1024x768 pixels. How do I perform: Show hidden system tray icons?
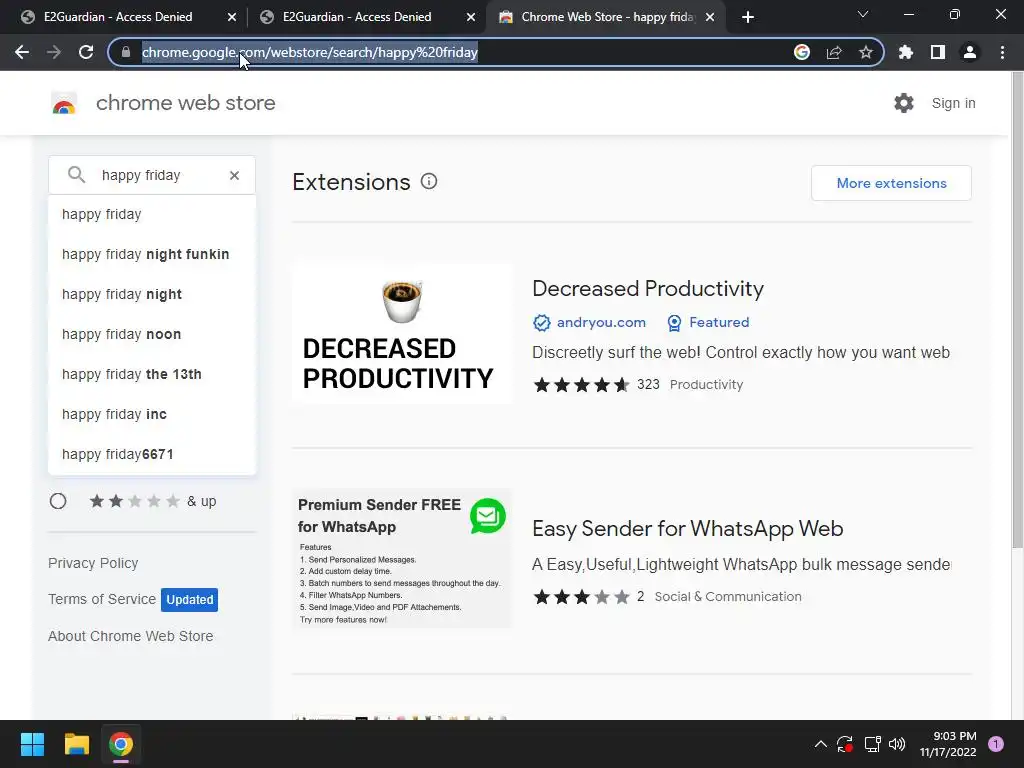(821, 744)
